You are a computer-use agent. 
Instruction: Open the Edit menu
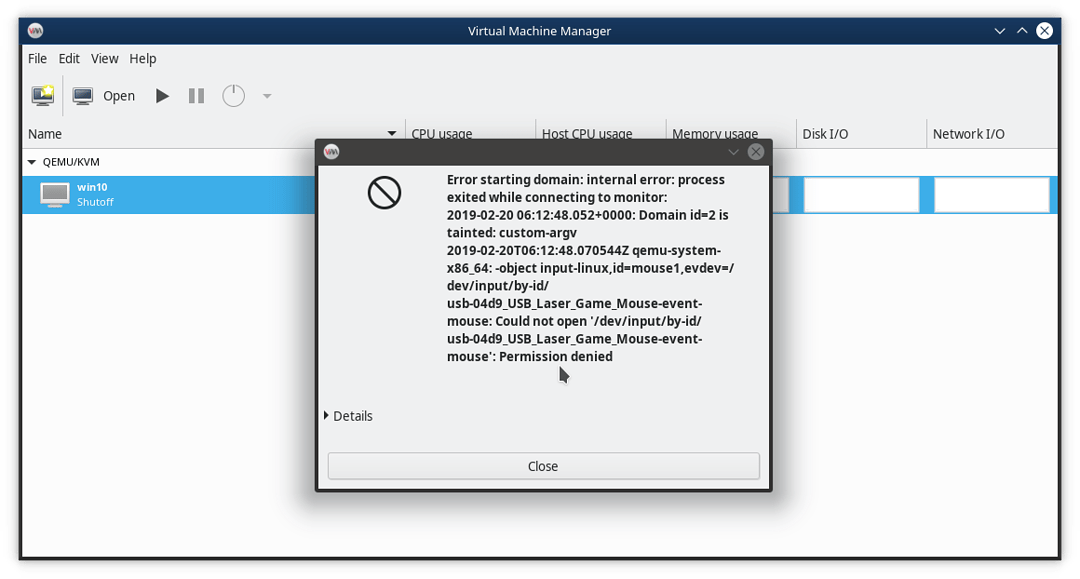click(69, 59)
